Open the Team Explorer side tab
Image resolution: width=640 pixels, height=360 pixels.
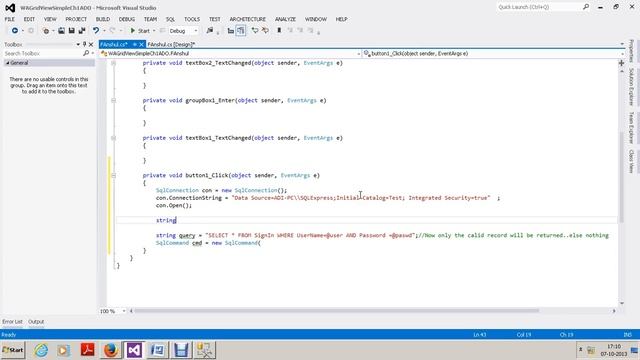(x=631, y=127)
